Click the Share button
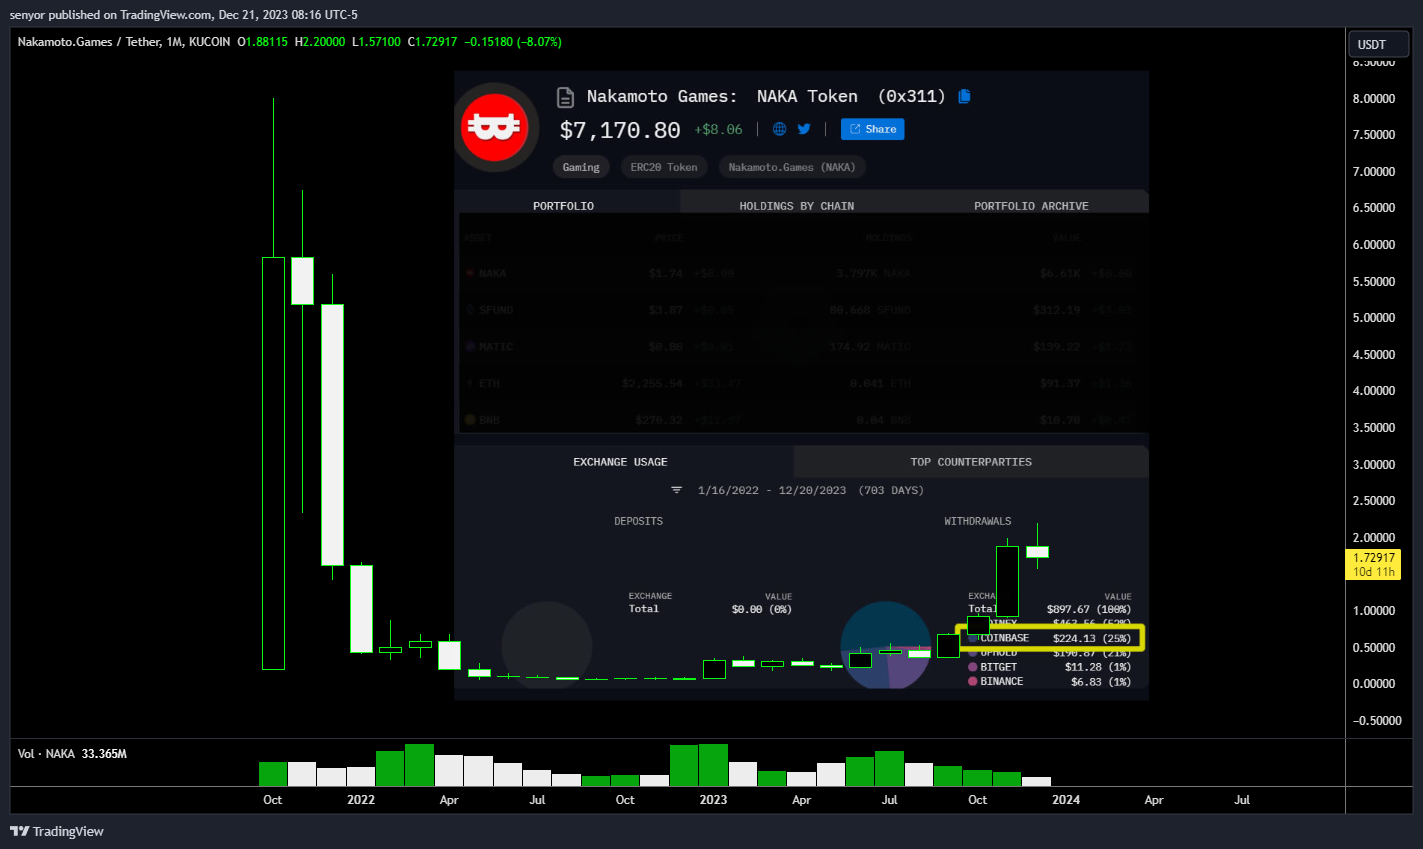The width and height of the screenshot is (1423, 849). coord(872,129)
